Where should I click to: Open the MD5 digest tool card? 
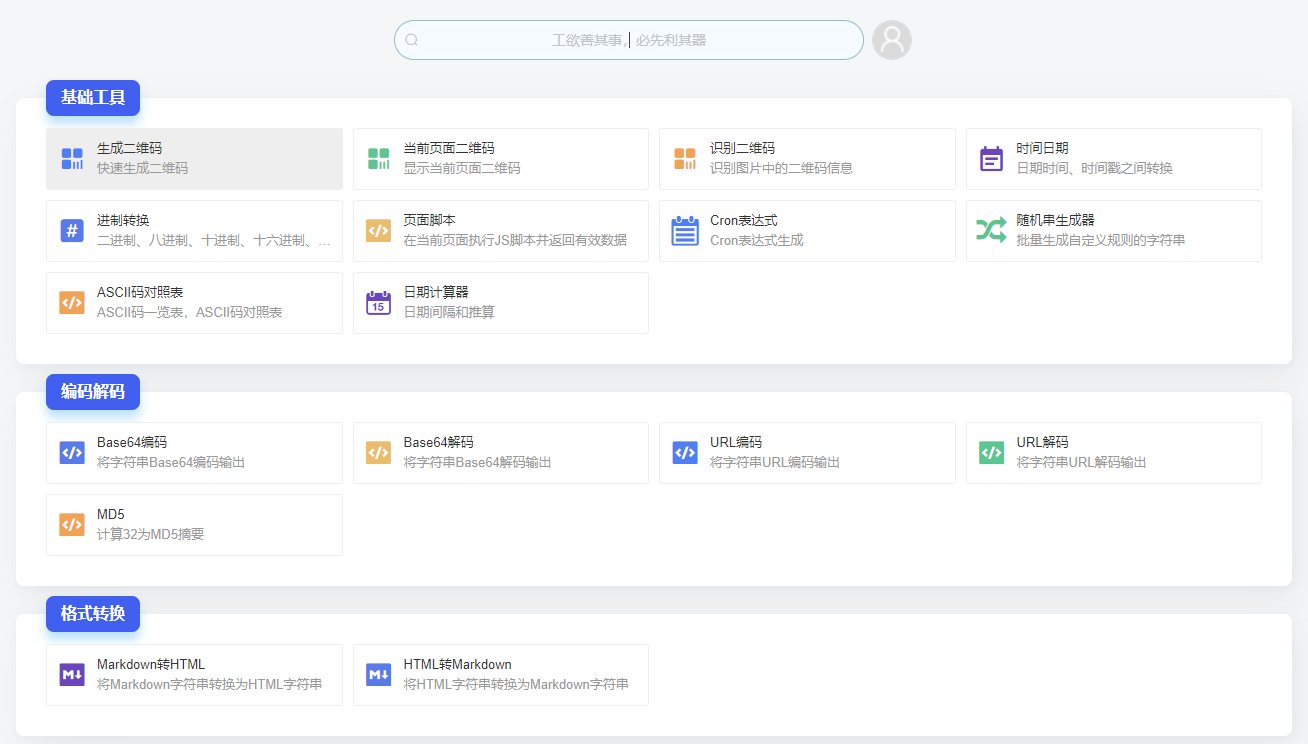click(x=194, y=525)
